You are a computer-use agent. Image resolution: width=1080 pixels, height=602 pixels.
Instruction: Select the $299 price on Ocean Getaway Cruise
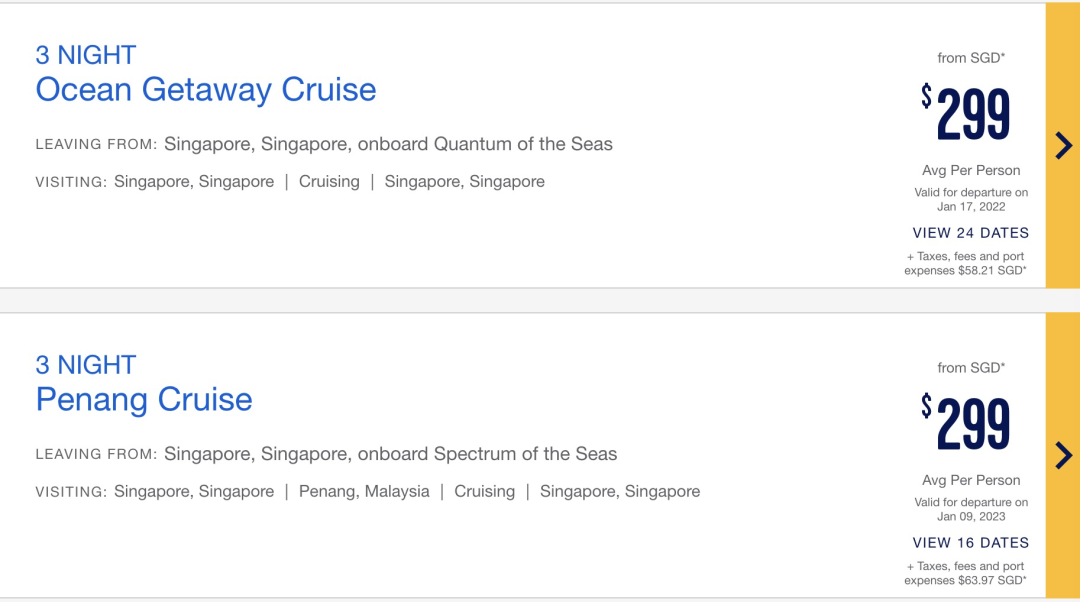click(x=966, y=114)
